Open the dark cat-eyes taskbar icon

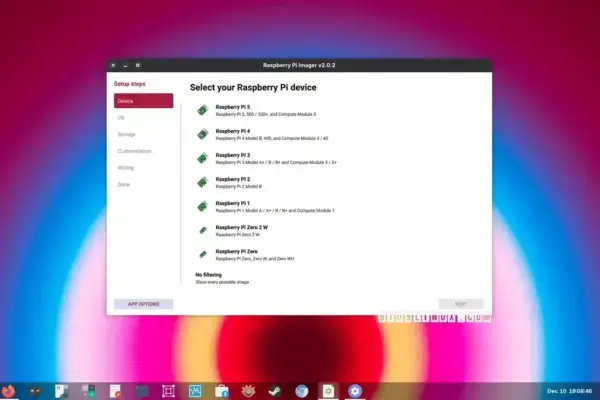[35, 391]
